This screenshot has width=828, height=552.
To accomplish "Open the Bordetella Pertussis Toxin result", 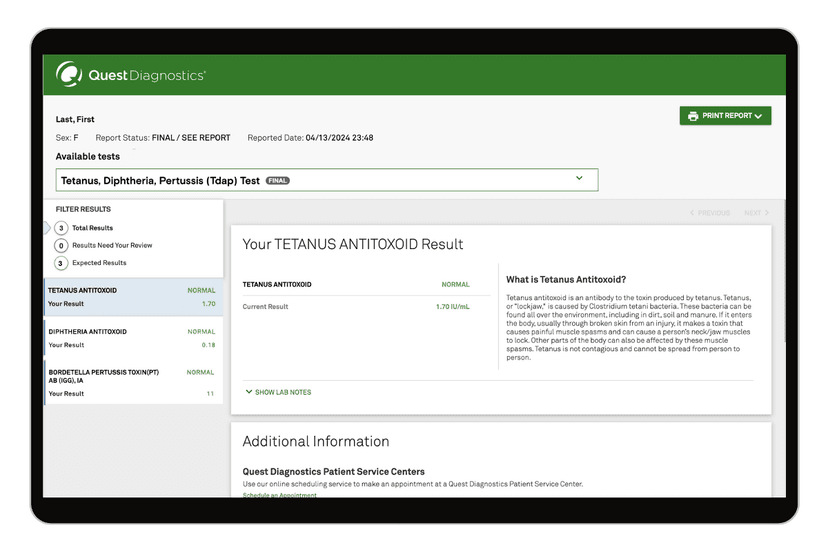I will (x=132, y=382).
